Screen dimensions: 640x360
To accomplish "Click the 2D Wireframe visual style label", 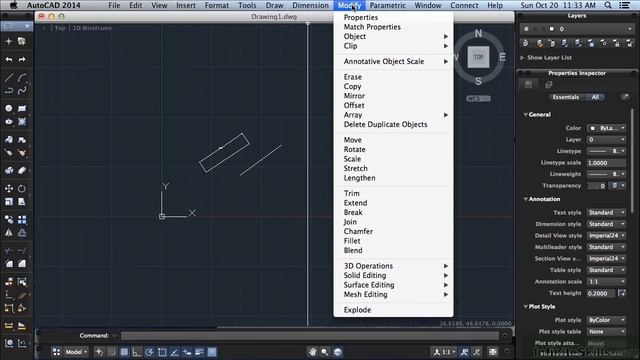I will click(x=92, y=28).
